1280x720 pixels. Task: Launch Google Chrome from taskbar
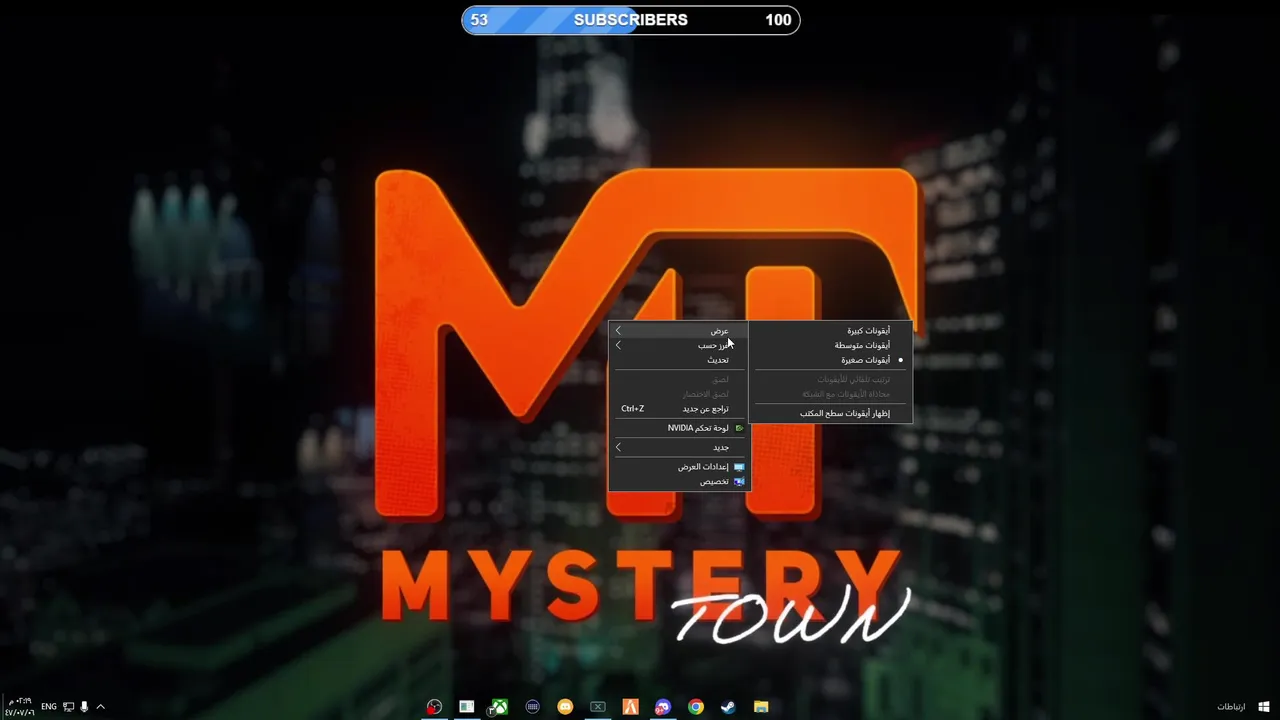[x=695, y=707]
